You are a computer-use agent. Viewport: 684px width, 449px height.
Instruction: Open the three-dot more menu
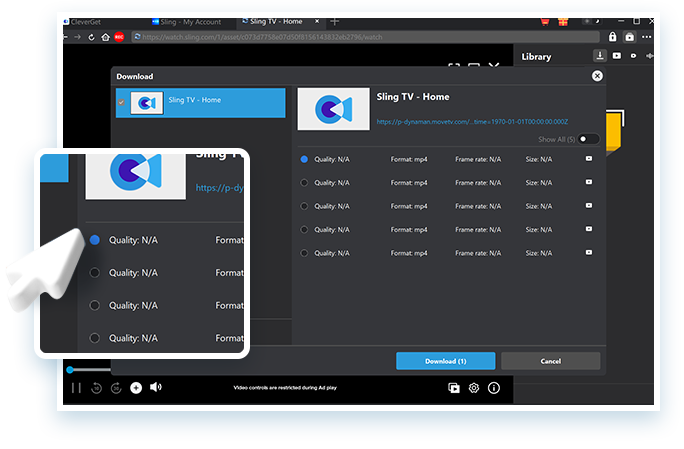646,37
